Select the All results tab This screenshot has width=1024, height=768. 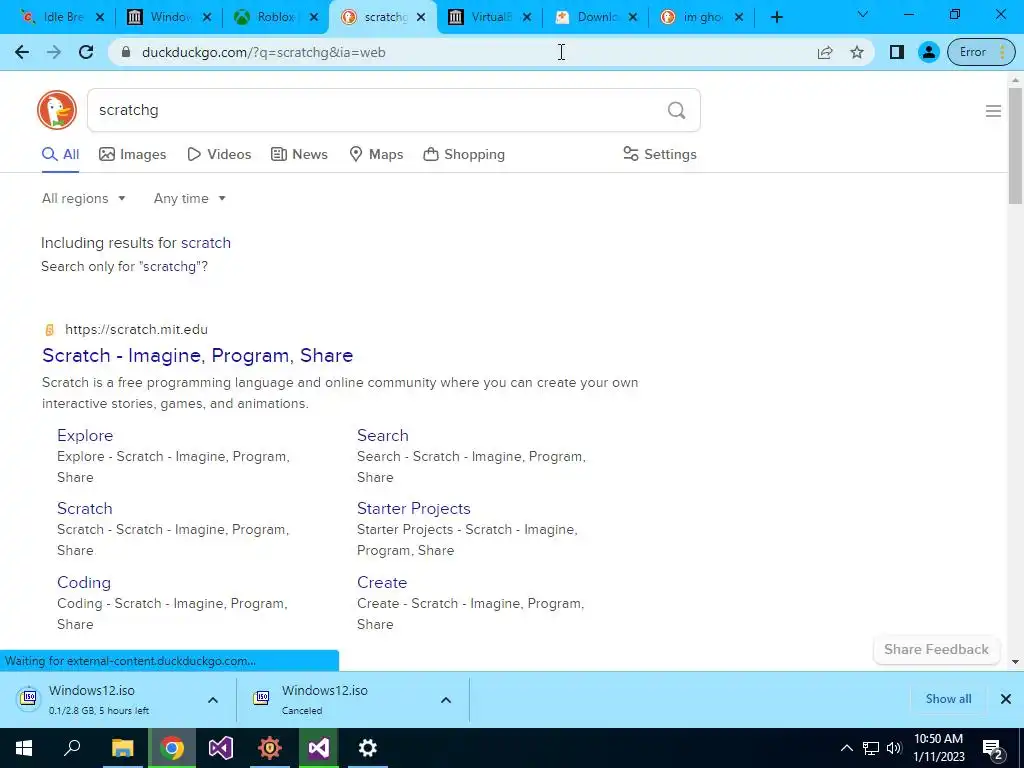[x=60, y=154]
